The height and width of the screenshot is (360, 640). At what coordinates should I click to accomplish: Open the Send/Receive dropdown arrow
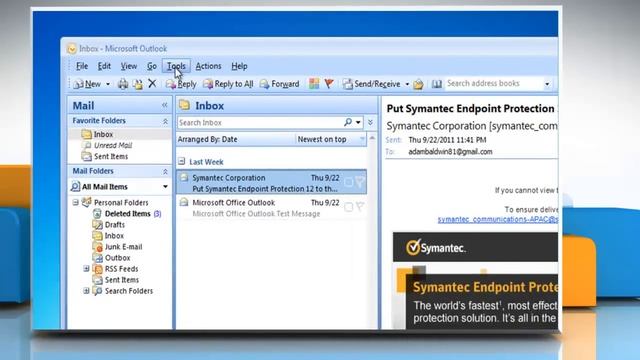(407, 84)
